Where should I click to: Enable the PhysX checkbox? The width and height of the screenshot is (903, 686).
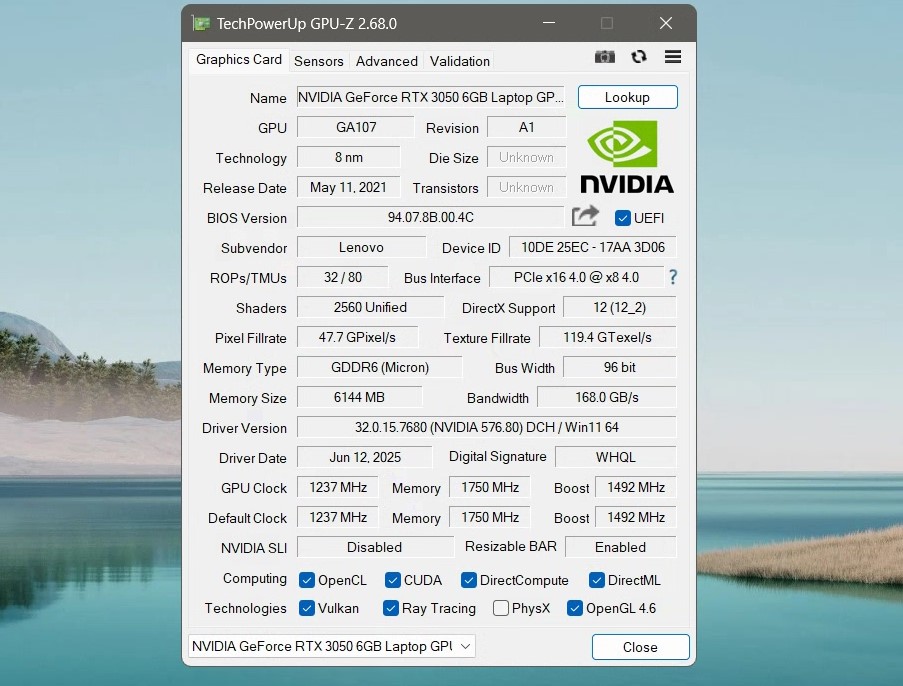coord(499,608)
